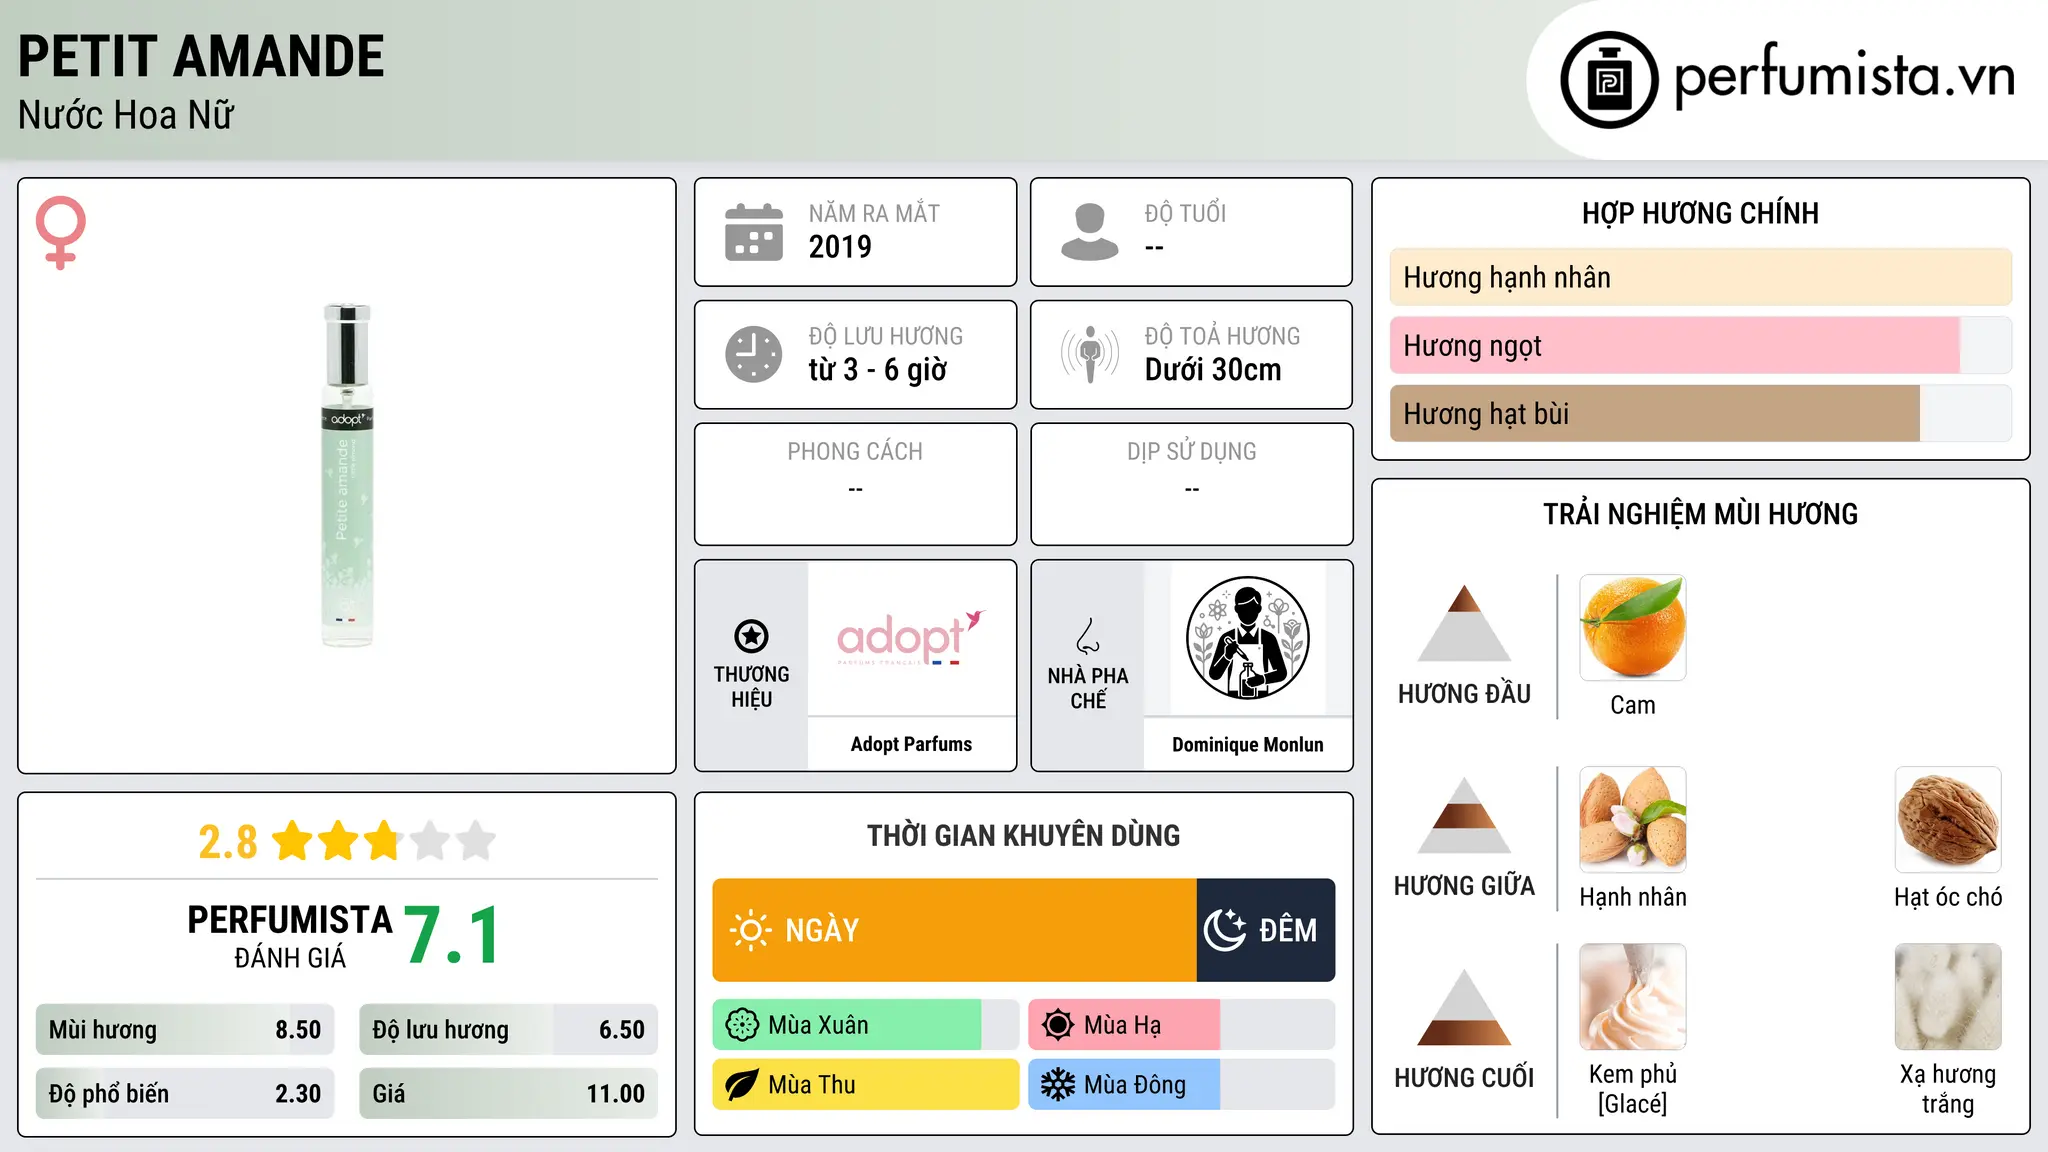Select the Xạ hương trắng note image
The width and height of the screenshot is (2048, 1152).
click(x=1948, y=997)
